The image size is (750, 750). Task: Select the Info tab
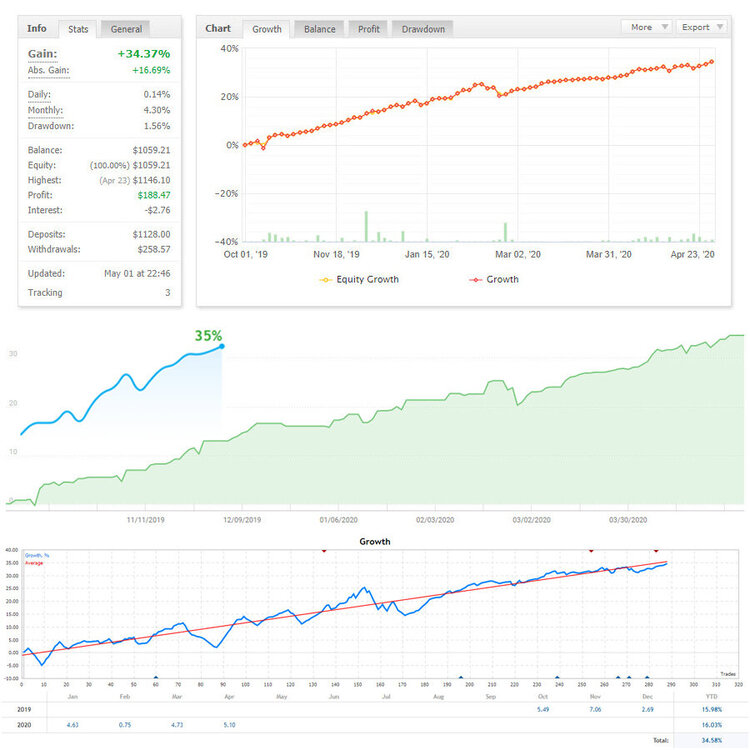click(37, 28)
